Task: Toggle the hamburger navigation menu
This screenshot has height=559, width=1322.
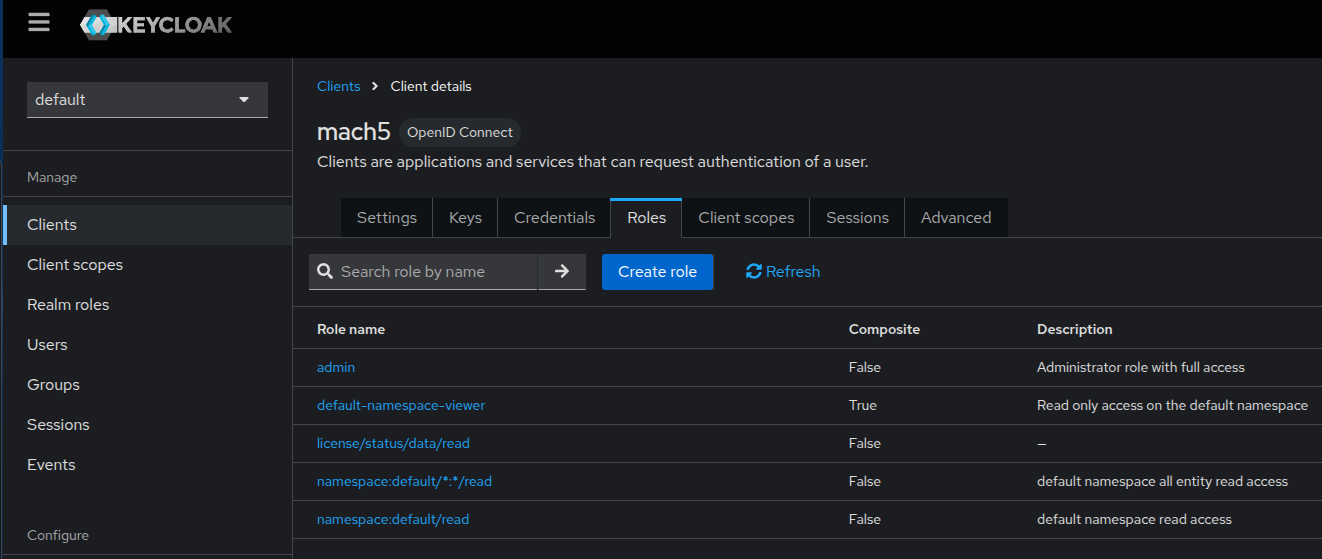Action: click(x=39, y=23)
